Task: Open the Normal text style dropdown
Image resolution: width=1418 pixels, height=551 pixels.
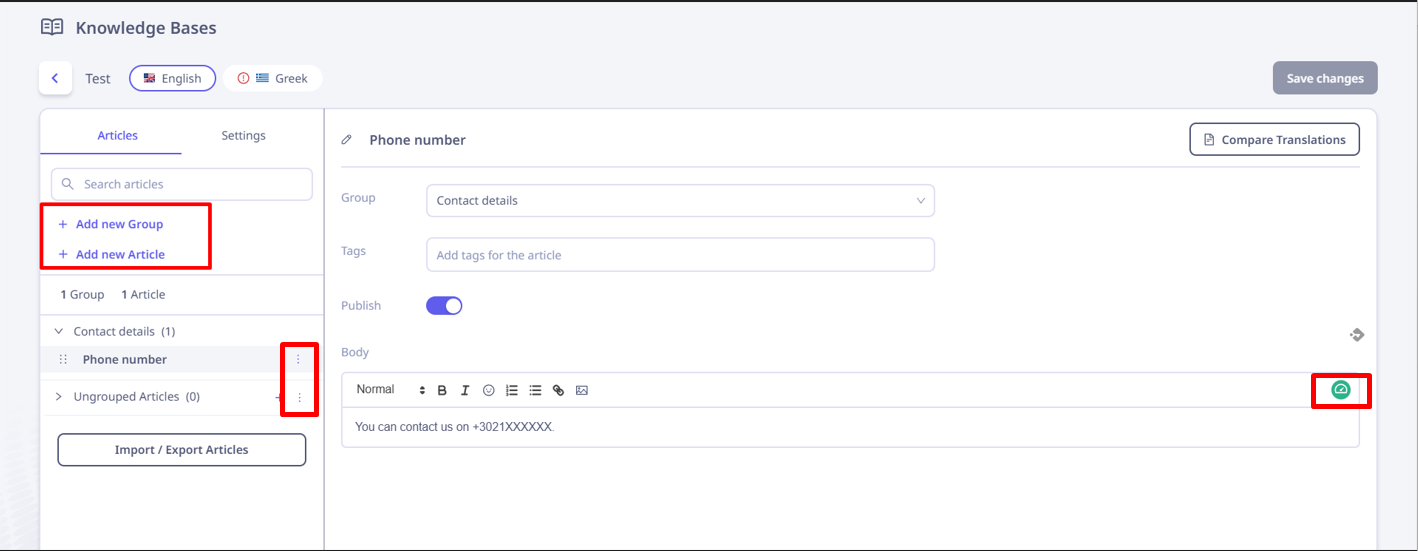Action: (391, 390)
